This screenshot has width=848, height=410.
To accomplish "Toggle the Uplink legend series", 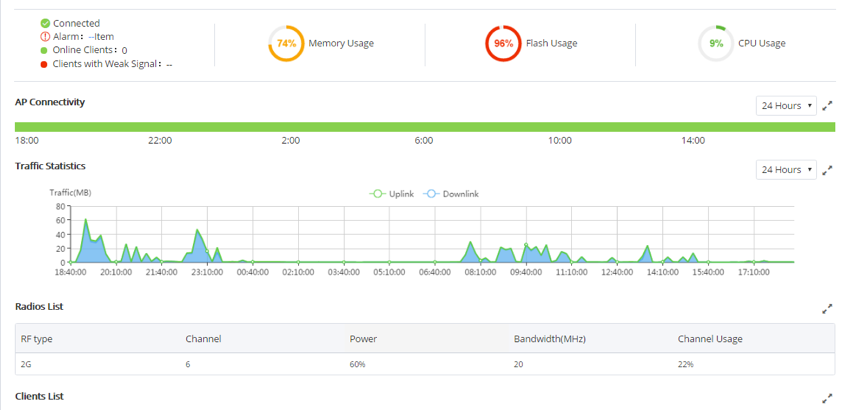I will pyautogui.click(x=391, y=194).
